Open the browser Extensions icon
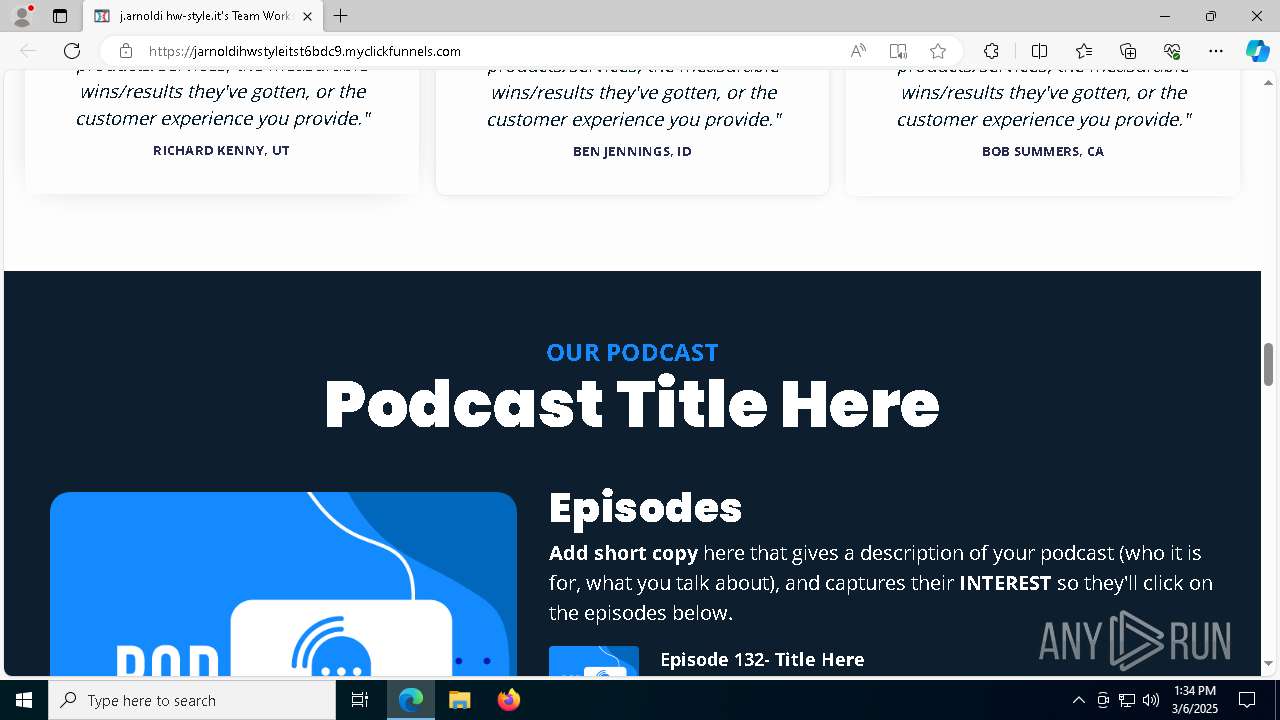 point(991,51)
